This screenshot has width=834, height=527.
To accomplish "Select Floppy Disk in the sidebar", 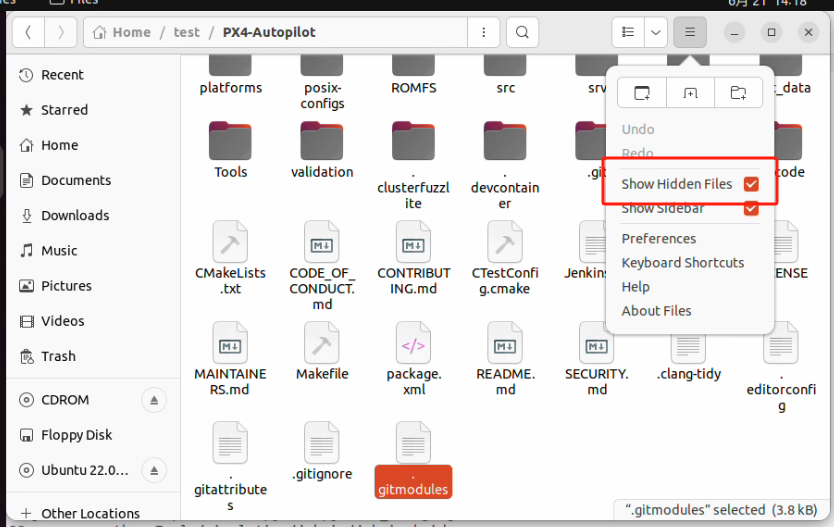I will [93, 435].
